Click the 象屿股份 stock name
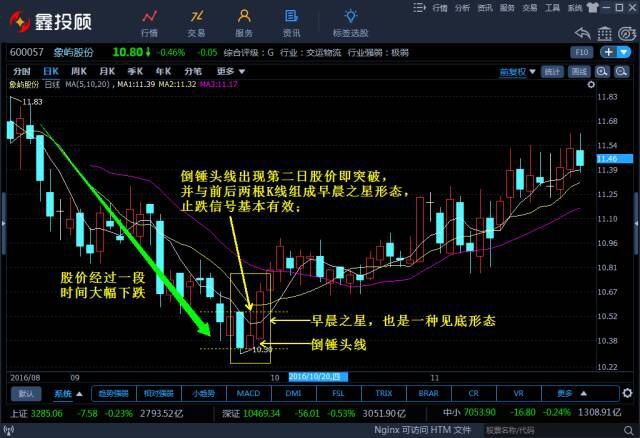Image resolution: width=640 pixels, height=438 pixels. (x=73, y=52)
